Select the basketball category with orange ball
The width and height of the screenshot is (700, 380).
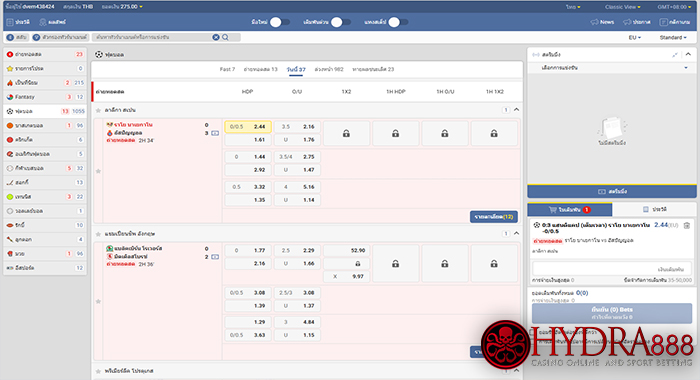tap(45, 125)
